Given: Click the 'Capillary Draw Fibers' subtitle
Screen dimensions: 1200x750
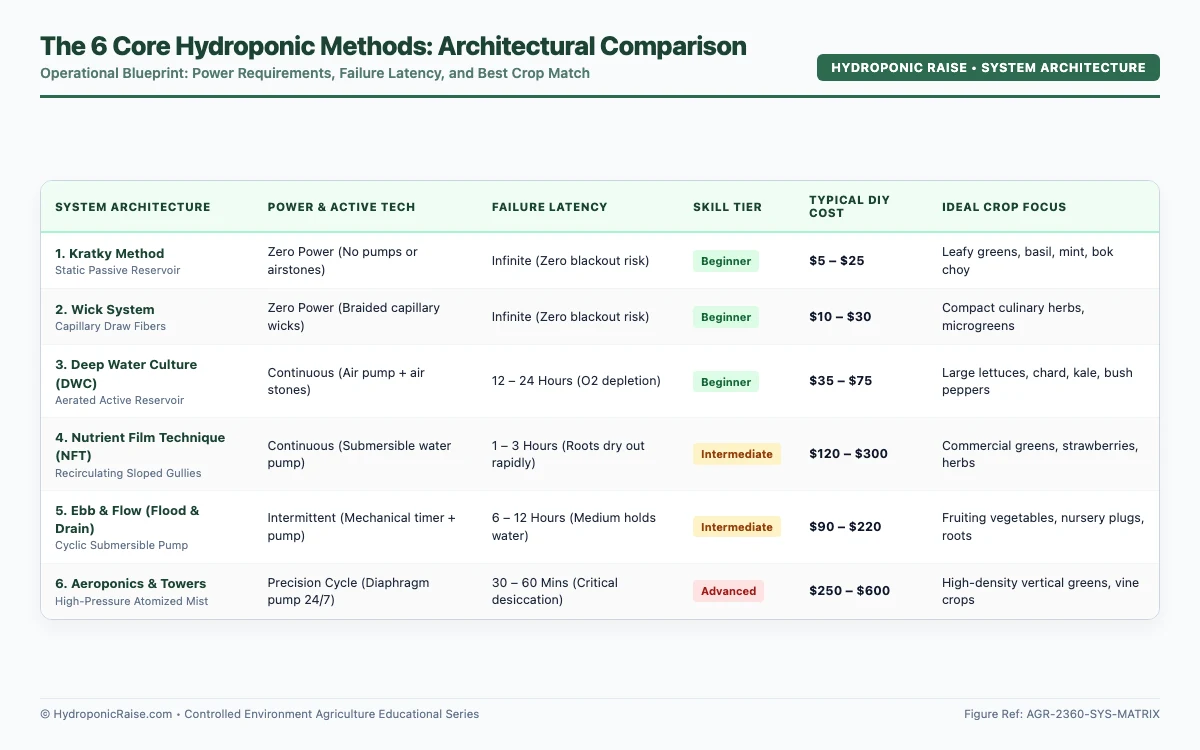Looking at the screenshot, I should pos(111,326).
